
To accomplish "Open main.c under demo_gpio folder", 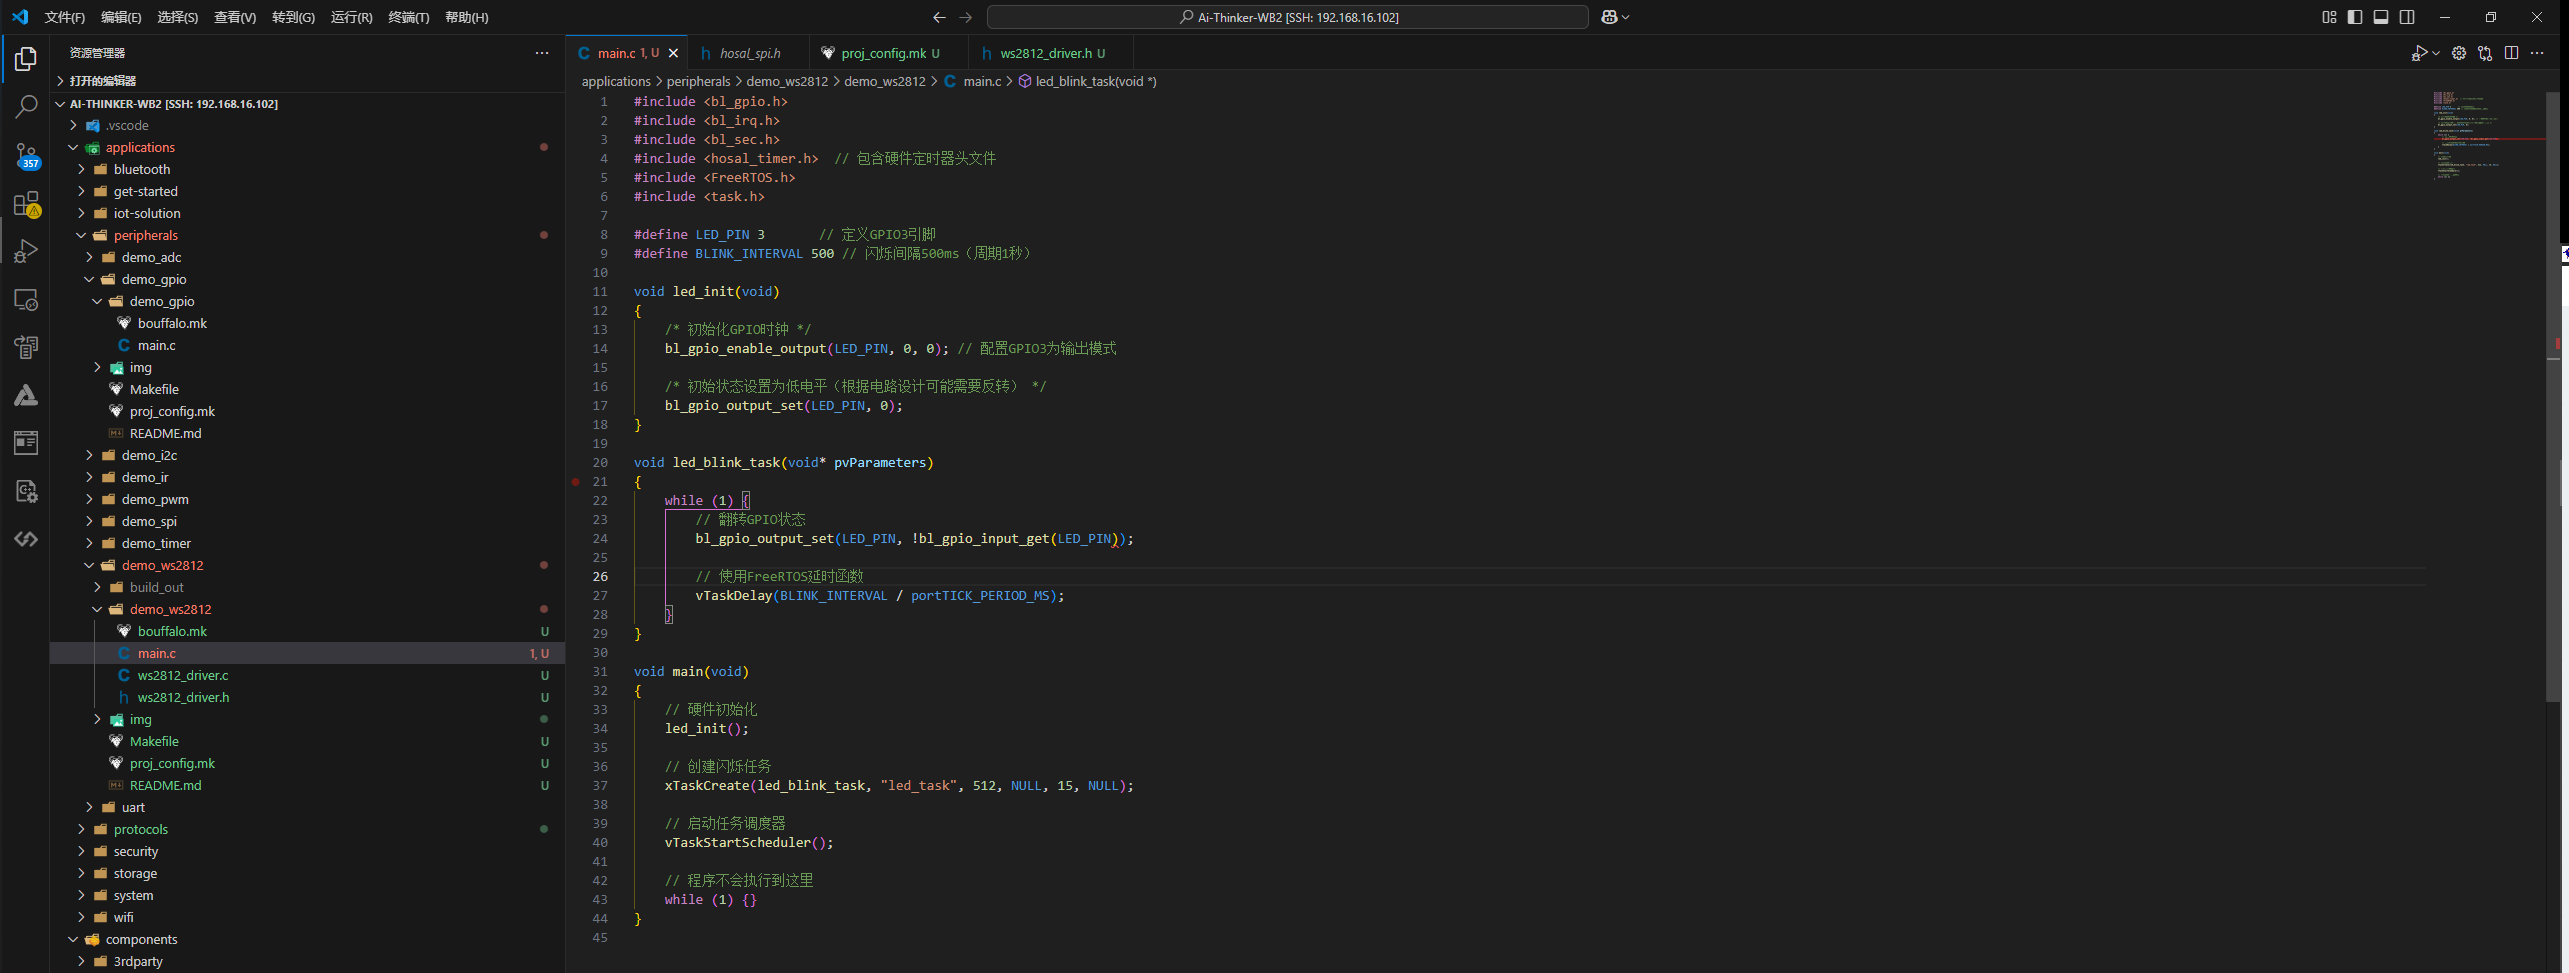I will tap(307, 346).
